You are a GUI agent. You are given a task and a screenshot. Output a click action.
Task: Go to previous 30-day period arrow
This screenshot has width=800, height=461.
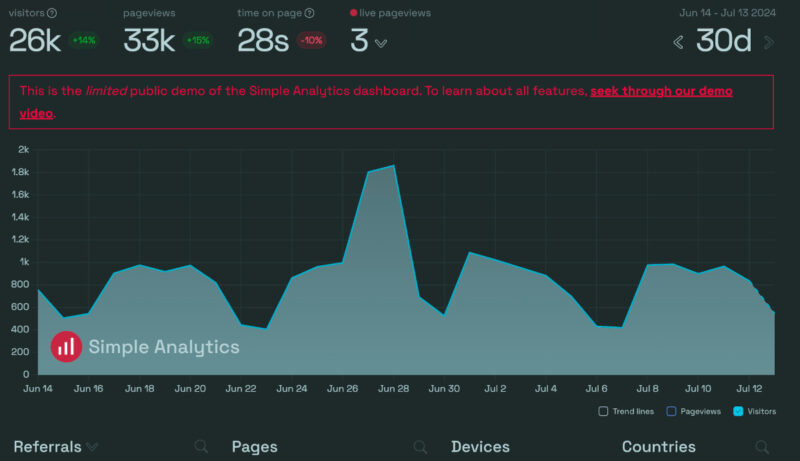tap(678, 42)
